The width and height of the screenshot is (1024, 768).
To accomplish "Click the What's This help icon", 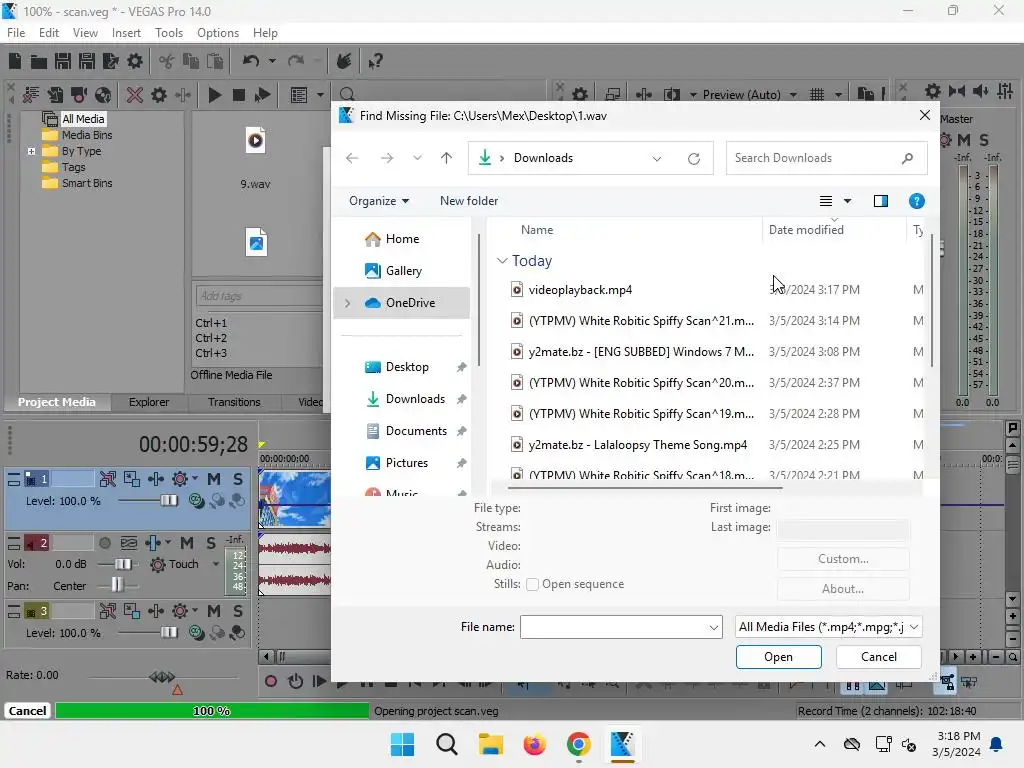I will pos(375,61).
